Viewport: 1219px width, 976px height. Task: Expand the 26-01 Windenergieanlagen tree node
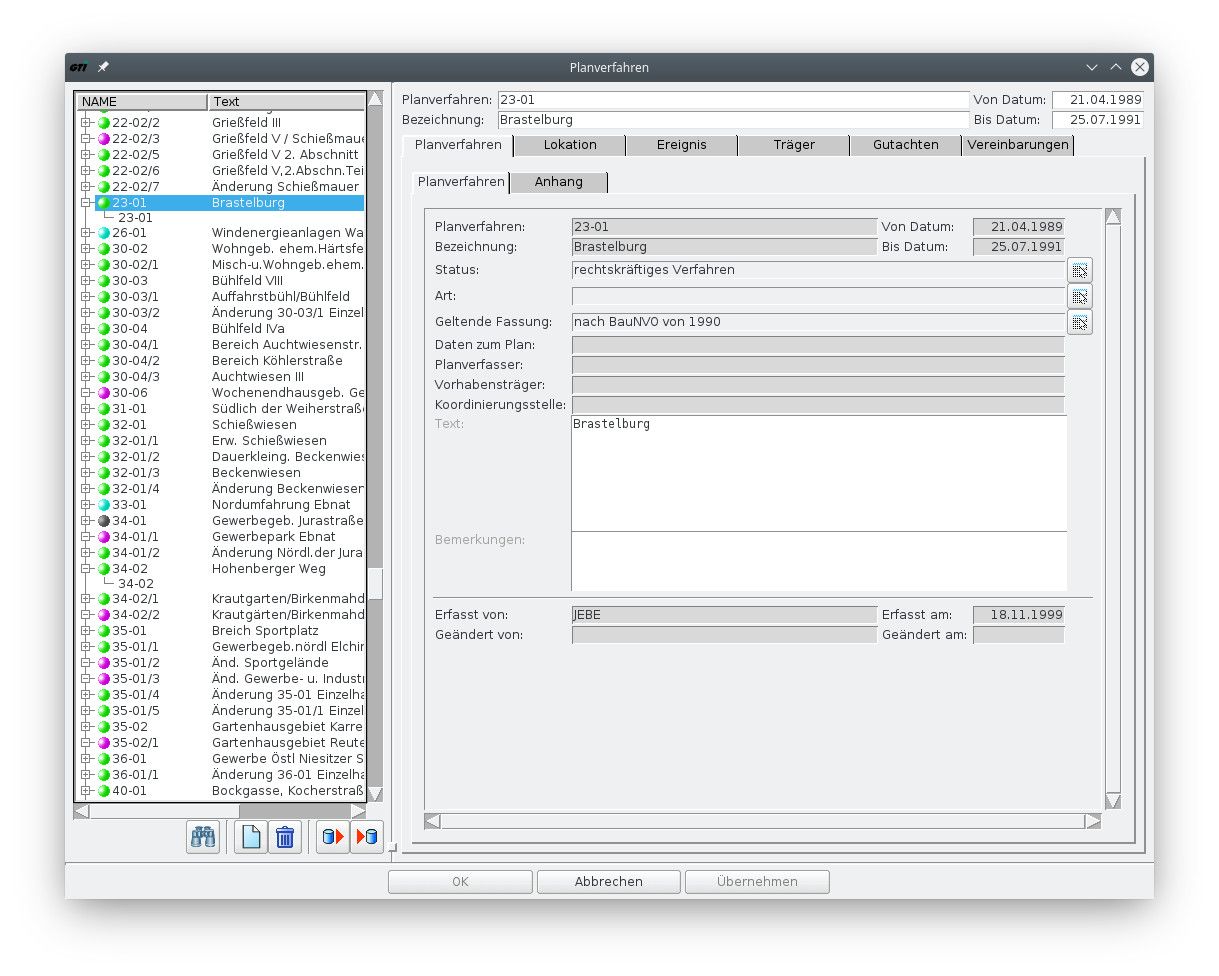(86, 233)
